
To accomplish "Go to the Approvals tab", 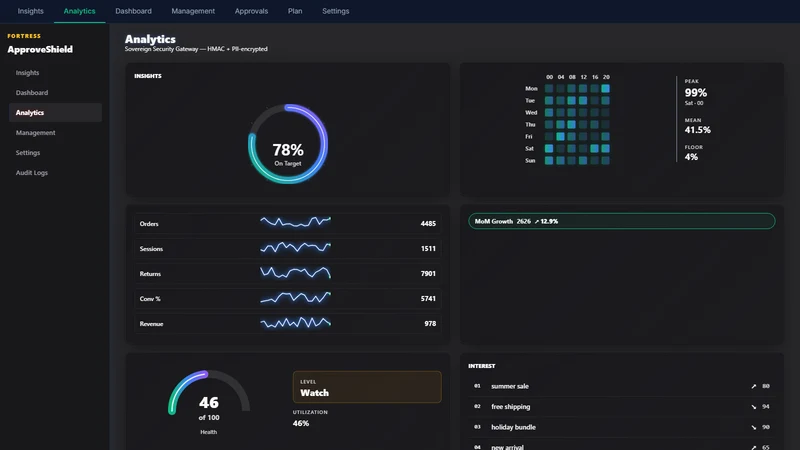I will coord(251,11).
